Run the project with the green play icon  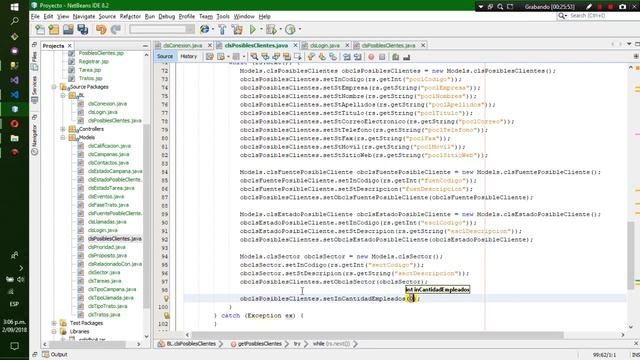253,29
